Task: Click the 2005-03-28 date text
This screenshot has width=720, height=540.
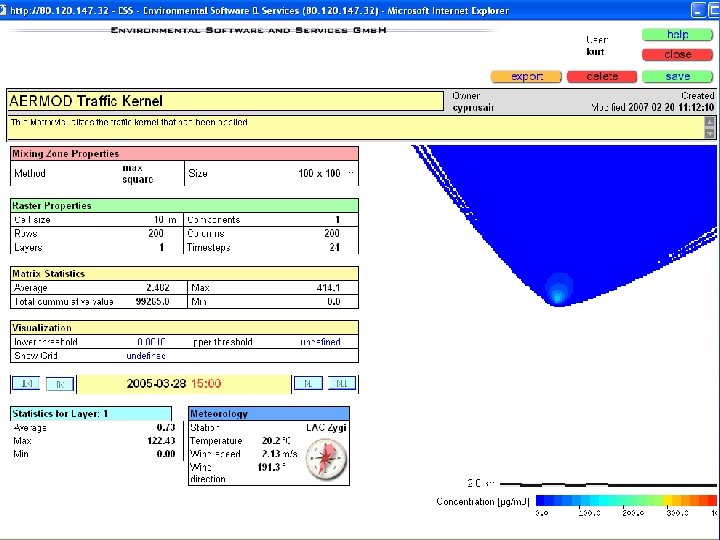Action: [x=156, y=383]
